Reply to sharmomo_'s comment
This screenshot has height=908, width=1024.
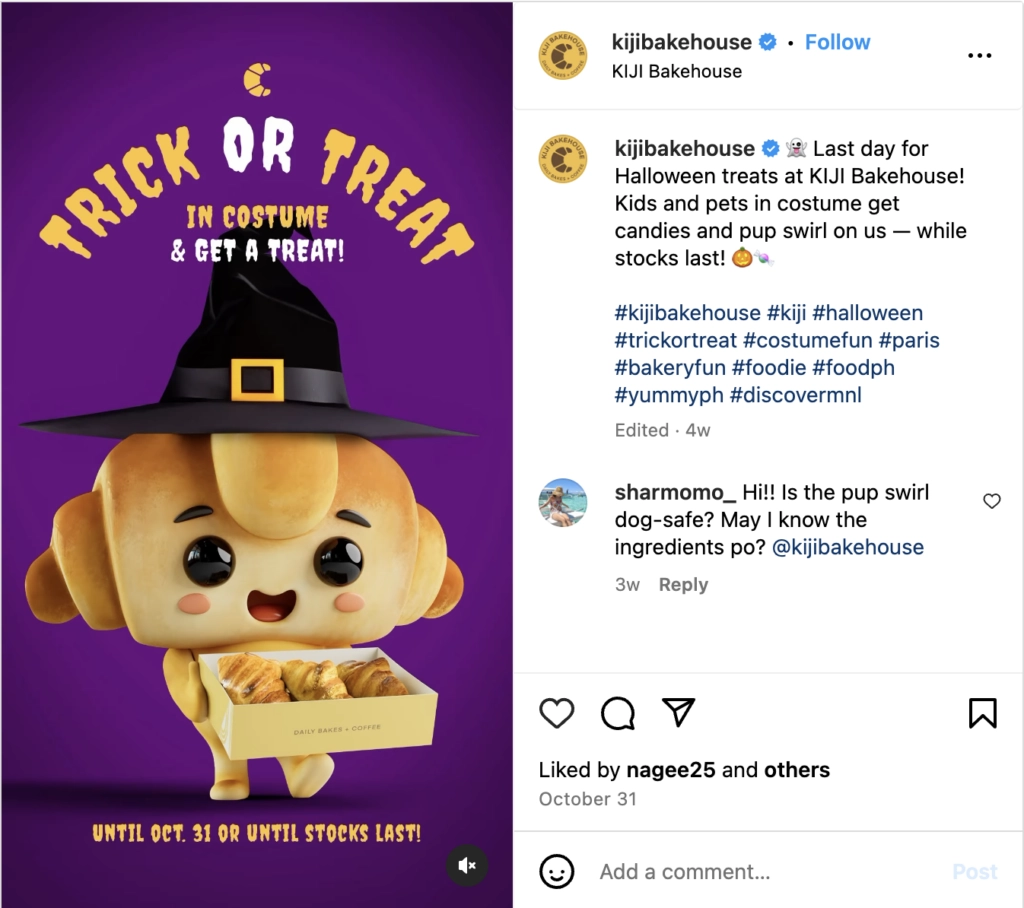[x=683, y=585]
